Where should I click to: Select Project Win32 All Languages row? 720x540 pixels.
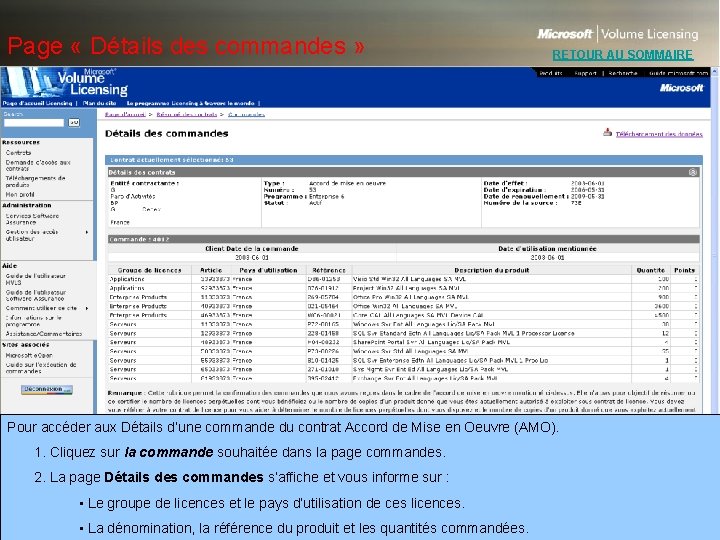pos(404,288)
